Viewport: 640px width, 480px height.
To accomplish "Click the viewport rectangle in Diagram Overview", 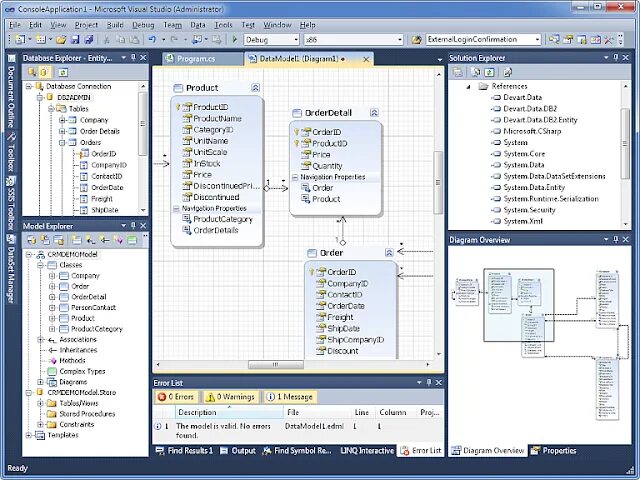I will click(x=519, y=305).
